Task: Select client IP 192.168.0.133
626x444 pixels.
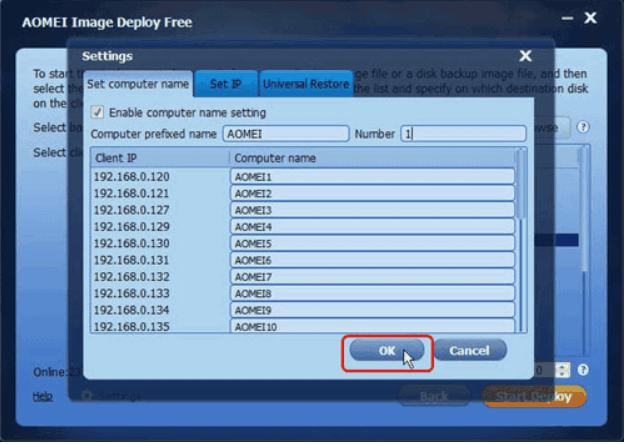Action: click(131, 293)
